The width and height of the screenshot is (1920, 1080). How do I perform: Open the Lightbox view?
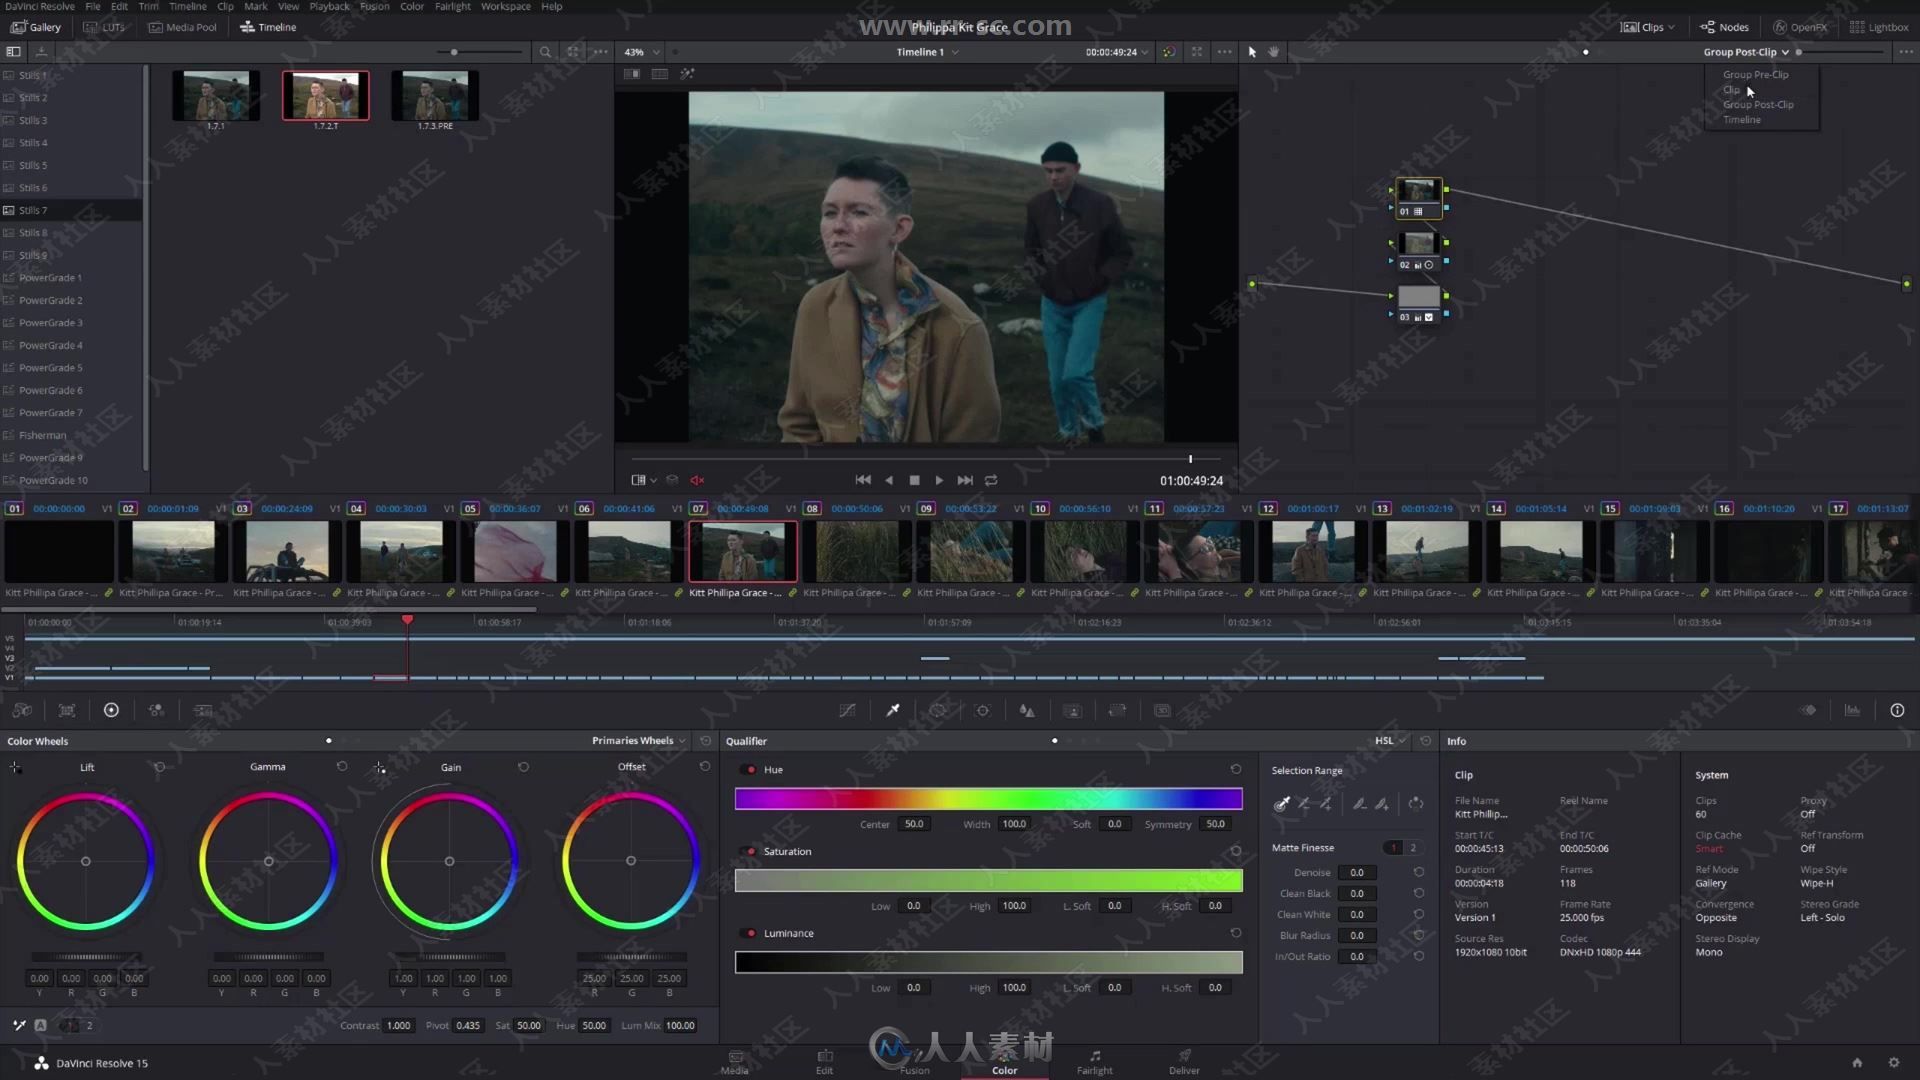pyautogui.click(x=1878, y=27)
